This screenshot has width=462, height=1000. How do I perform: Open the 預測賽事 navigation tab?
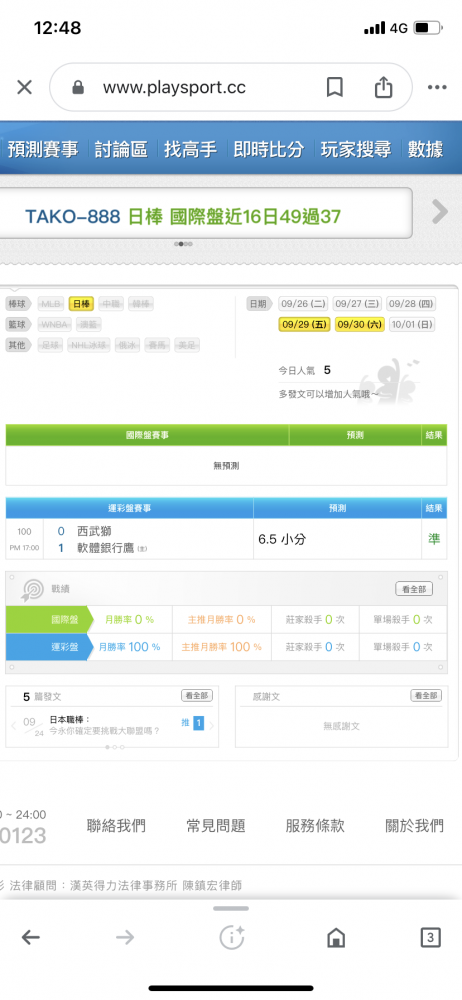point(43,149)
